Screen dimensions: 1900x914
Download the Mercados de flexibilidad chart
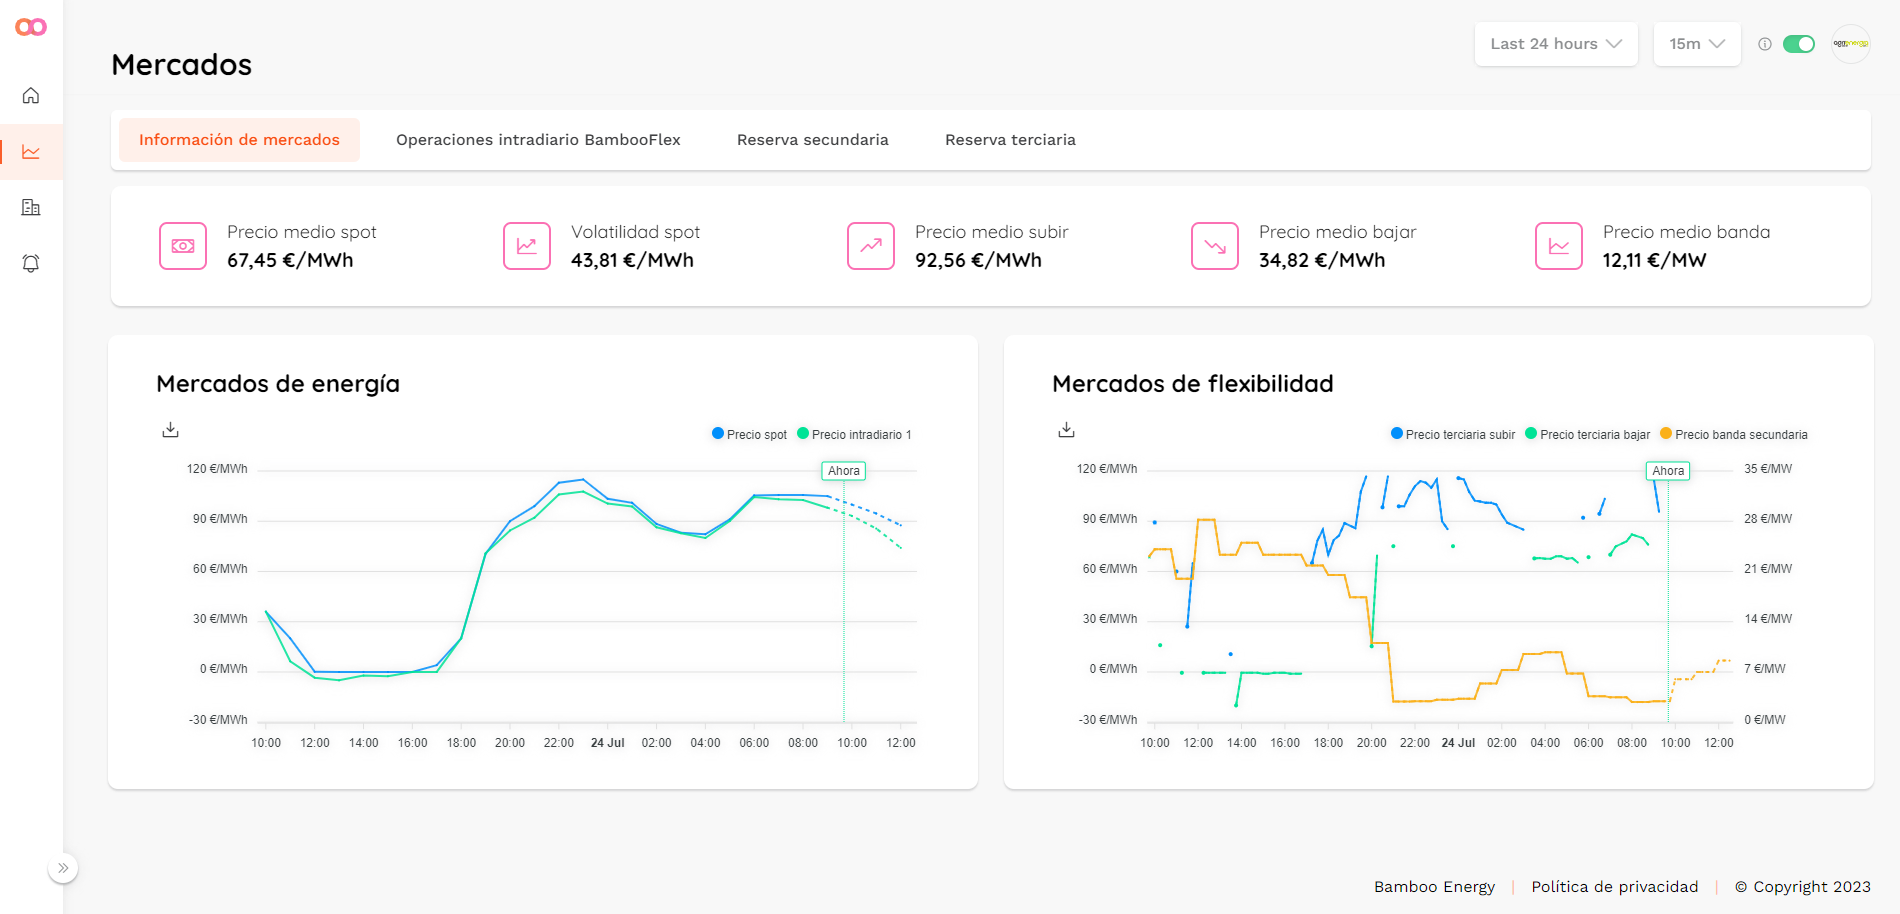[x=1067, y=430]
